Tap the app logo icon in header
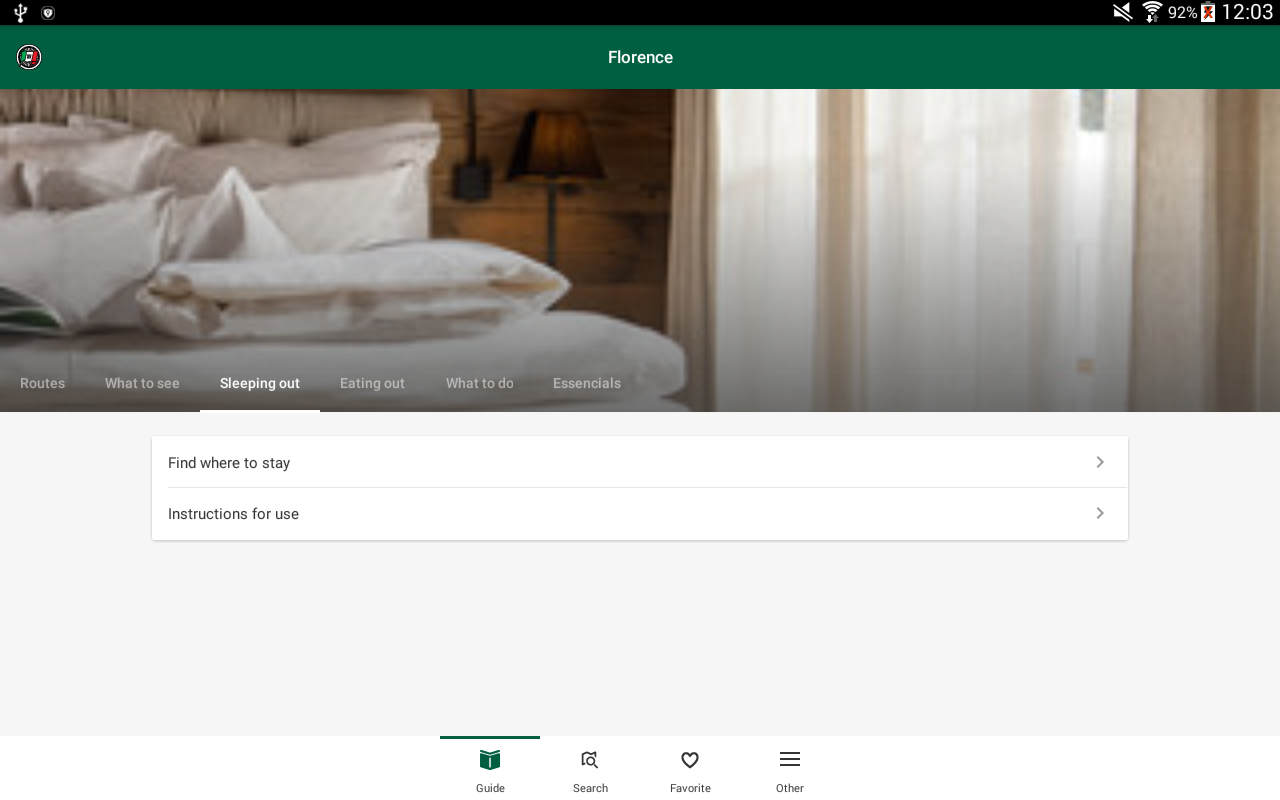The width and height of the screenshot is (1280, 800). click(29, 57)
